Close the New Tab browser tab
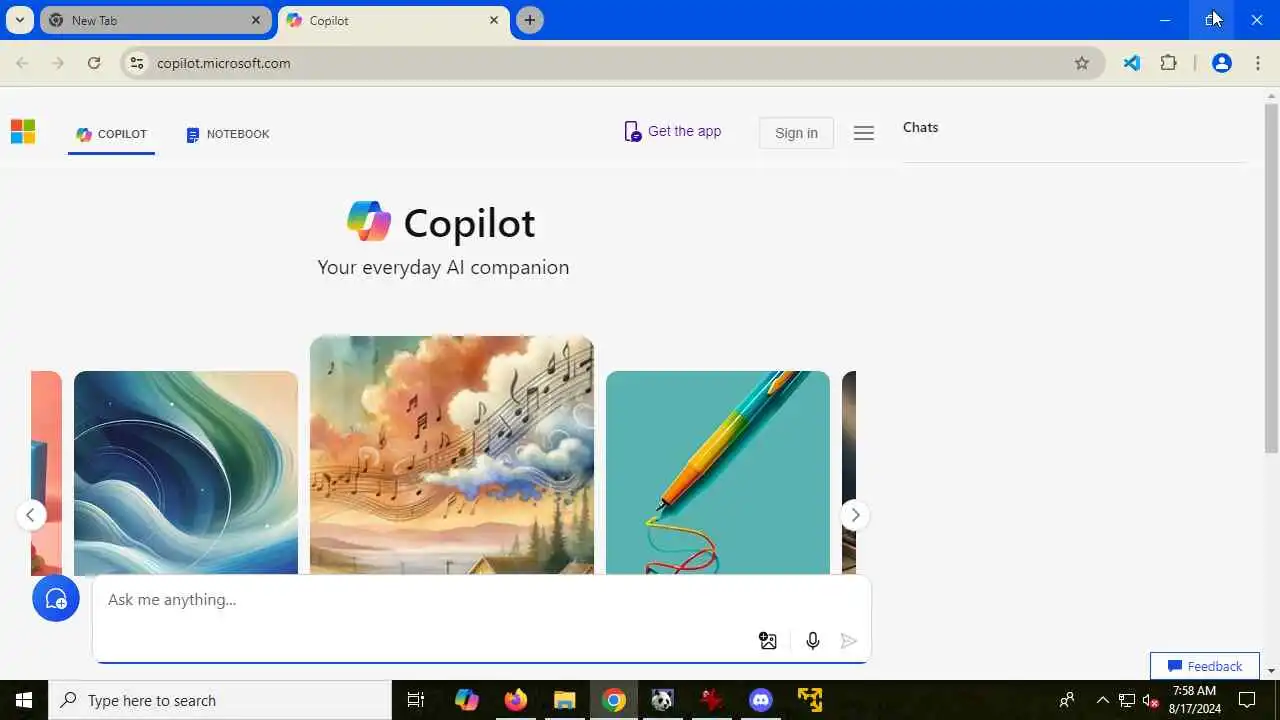 pos(256,20)
